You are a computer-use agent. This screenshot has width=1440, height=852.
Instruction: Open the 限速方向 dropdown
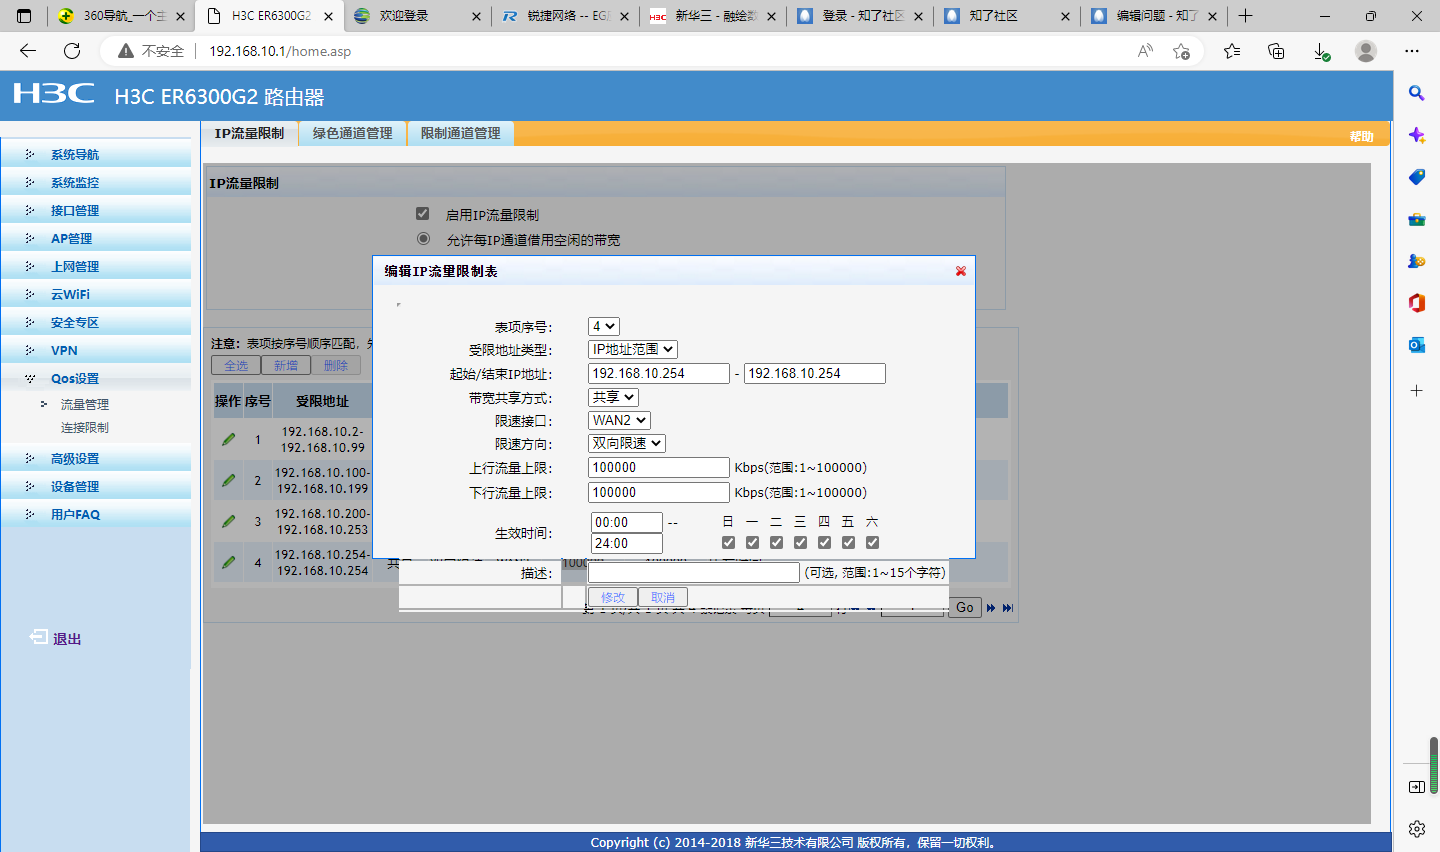[x=627, y=443]
